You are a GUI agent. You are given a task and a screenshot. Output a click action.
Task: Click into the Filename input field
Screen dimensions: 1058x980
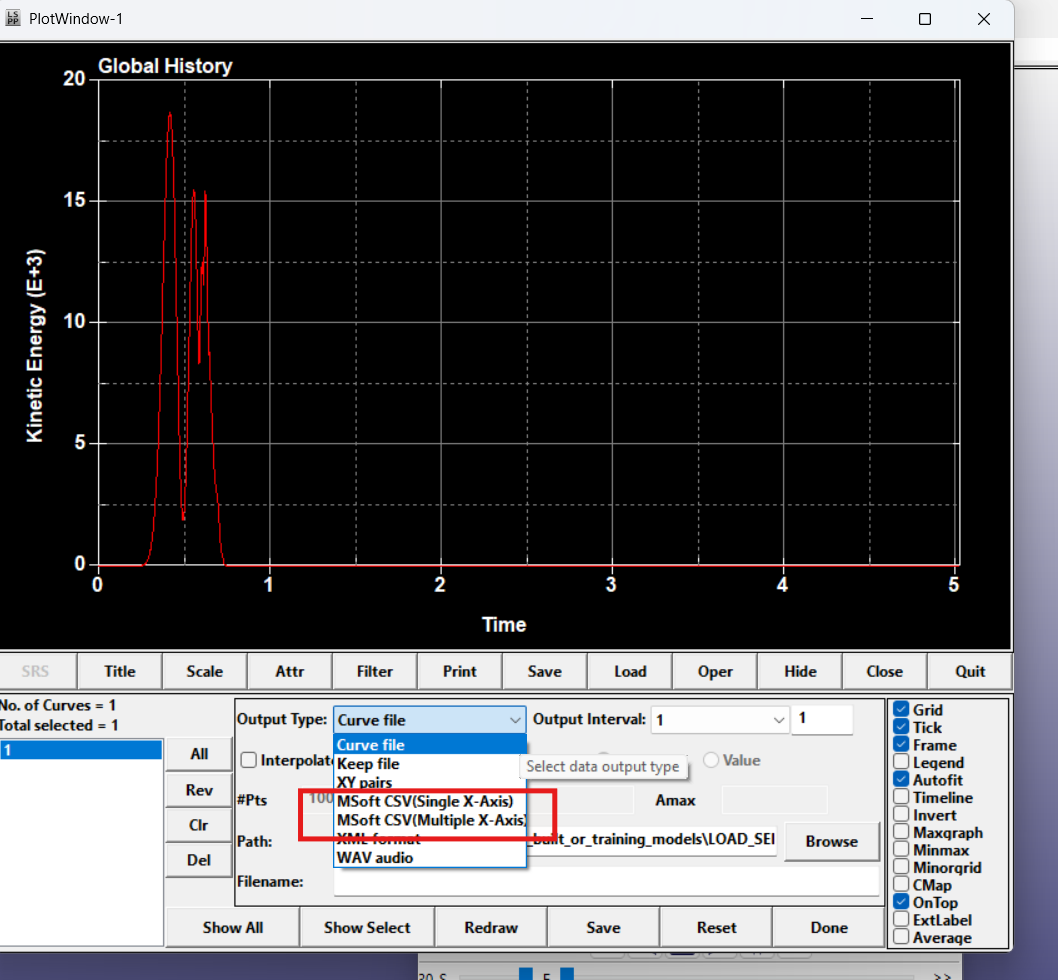click(605, 881)
